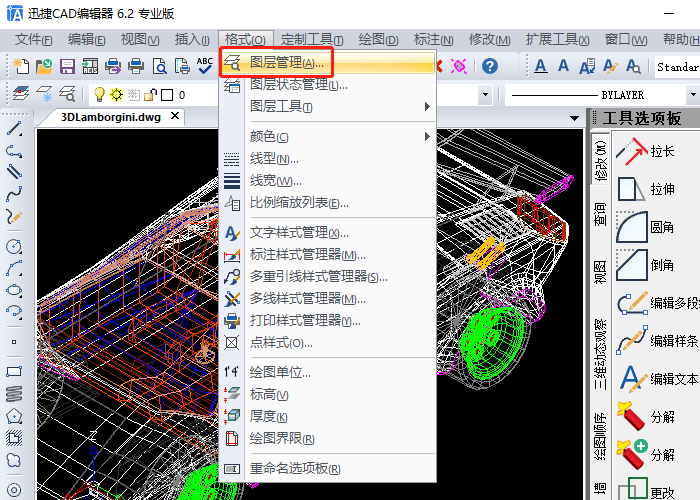Click the underlined A text icon
This screenshot has width=700, height=500.
(541, 67)
